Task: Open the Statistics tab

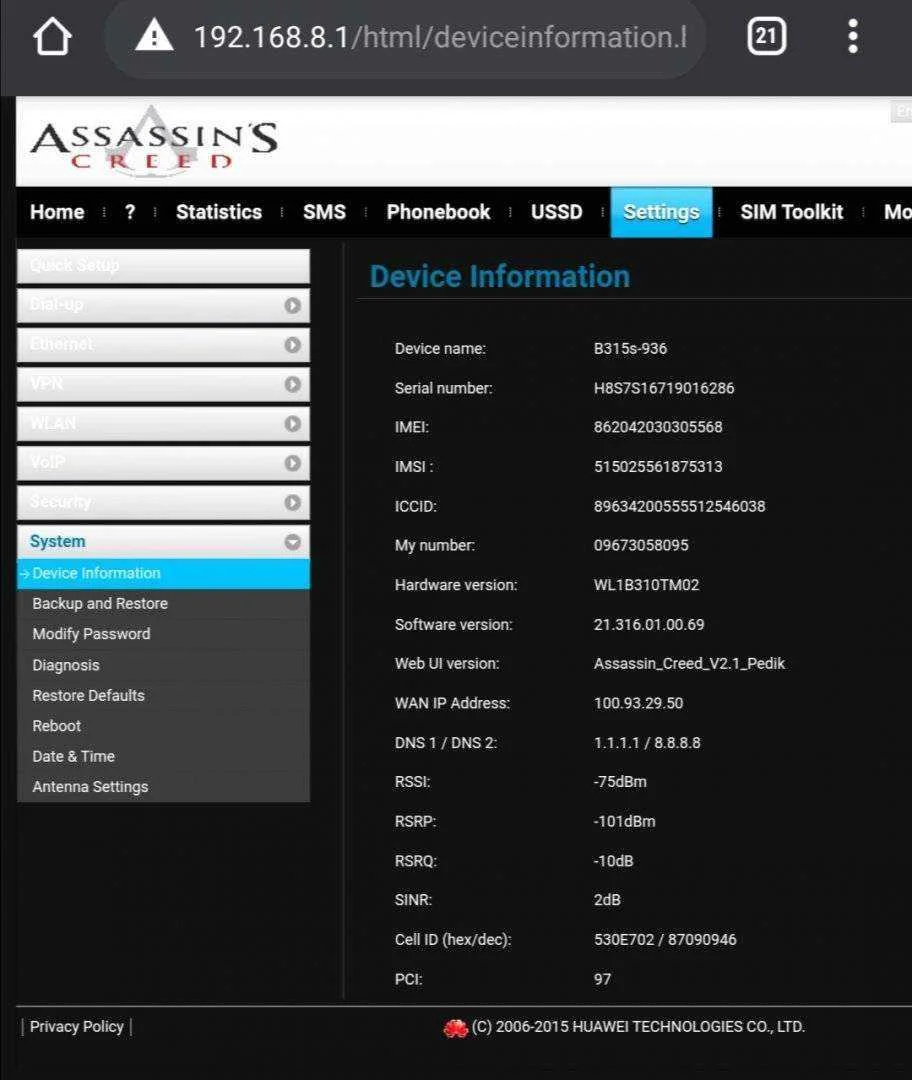Action: click(x=219, y=211)
